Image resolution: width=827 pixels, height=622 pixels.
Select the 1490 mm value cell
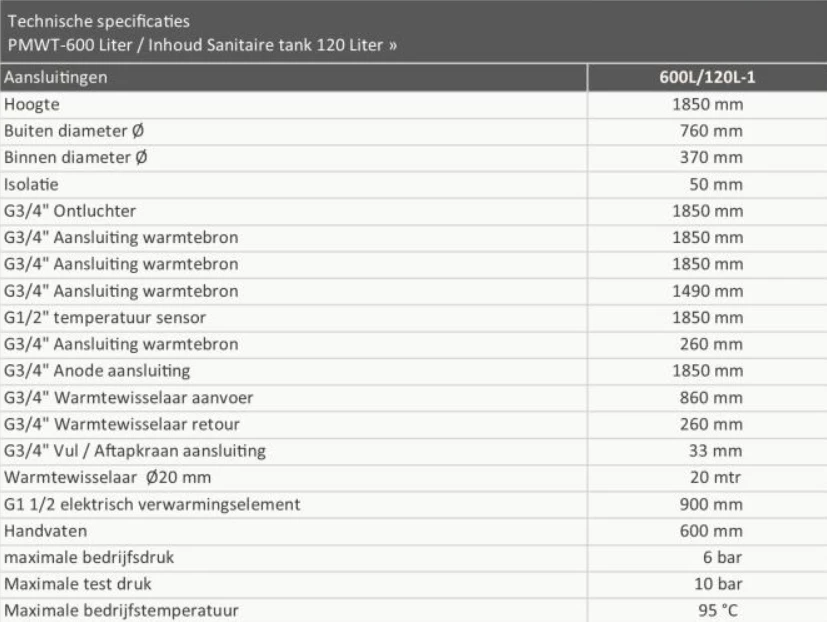pos(710,291)
